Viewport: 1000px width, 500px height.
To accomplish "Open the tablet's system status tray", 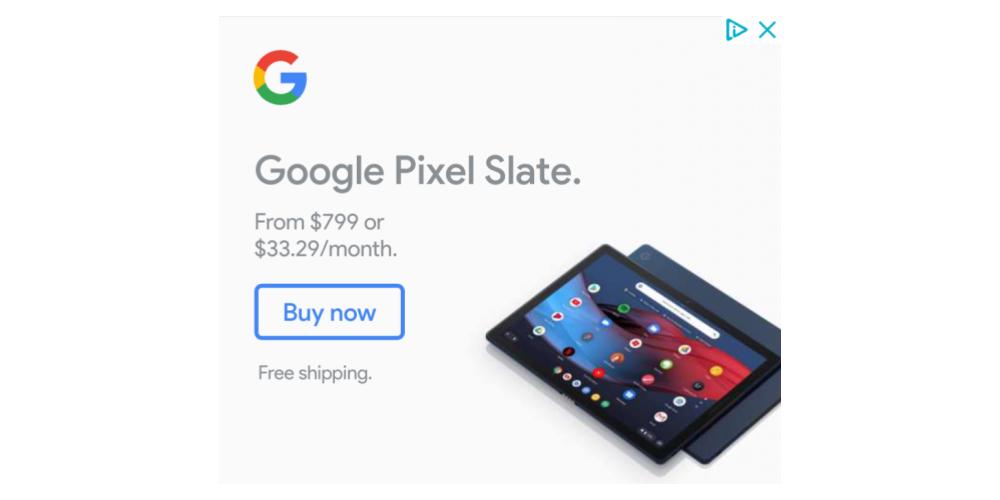I will tap(647, 433).
